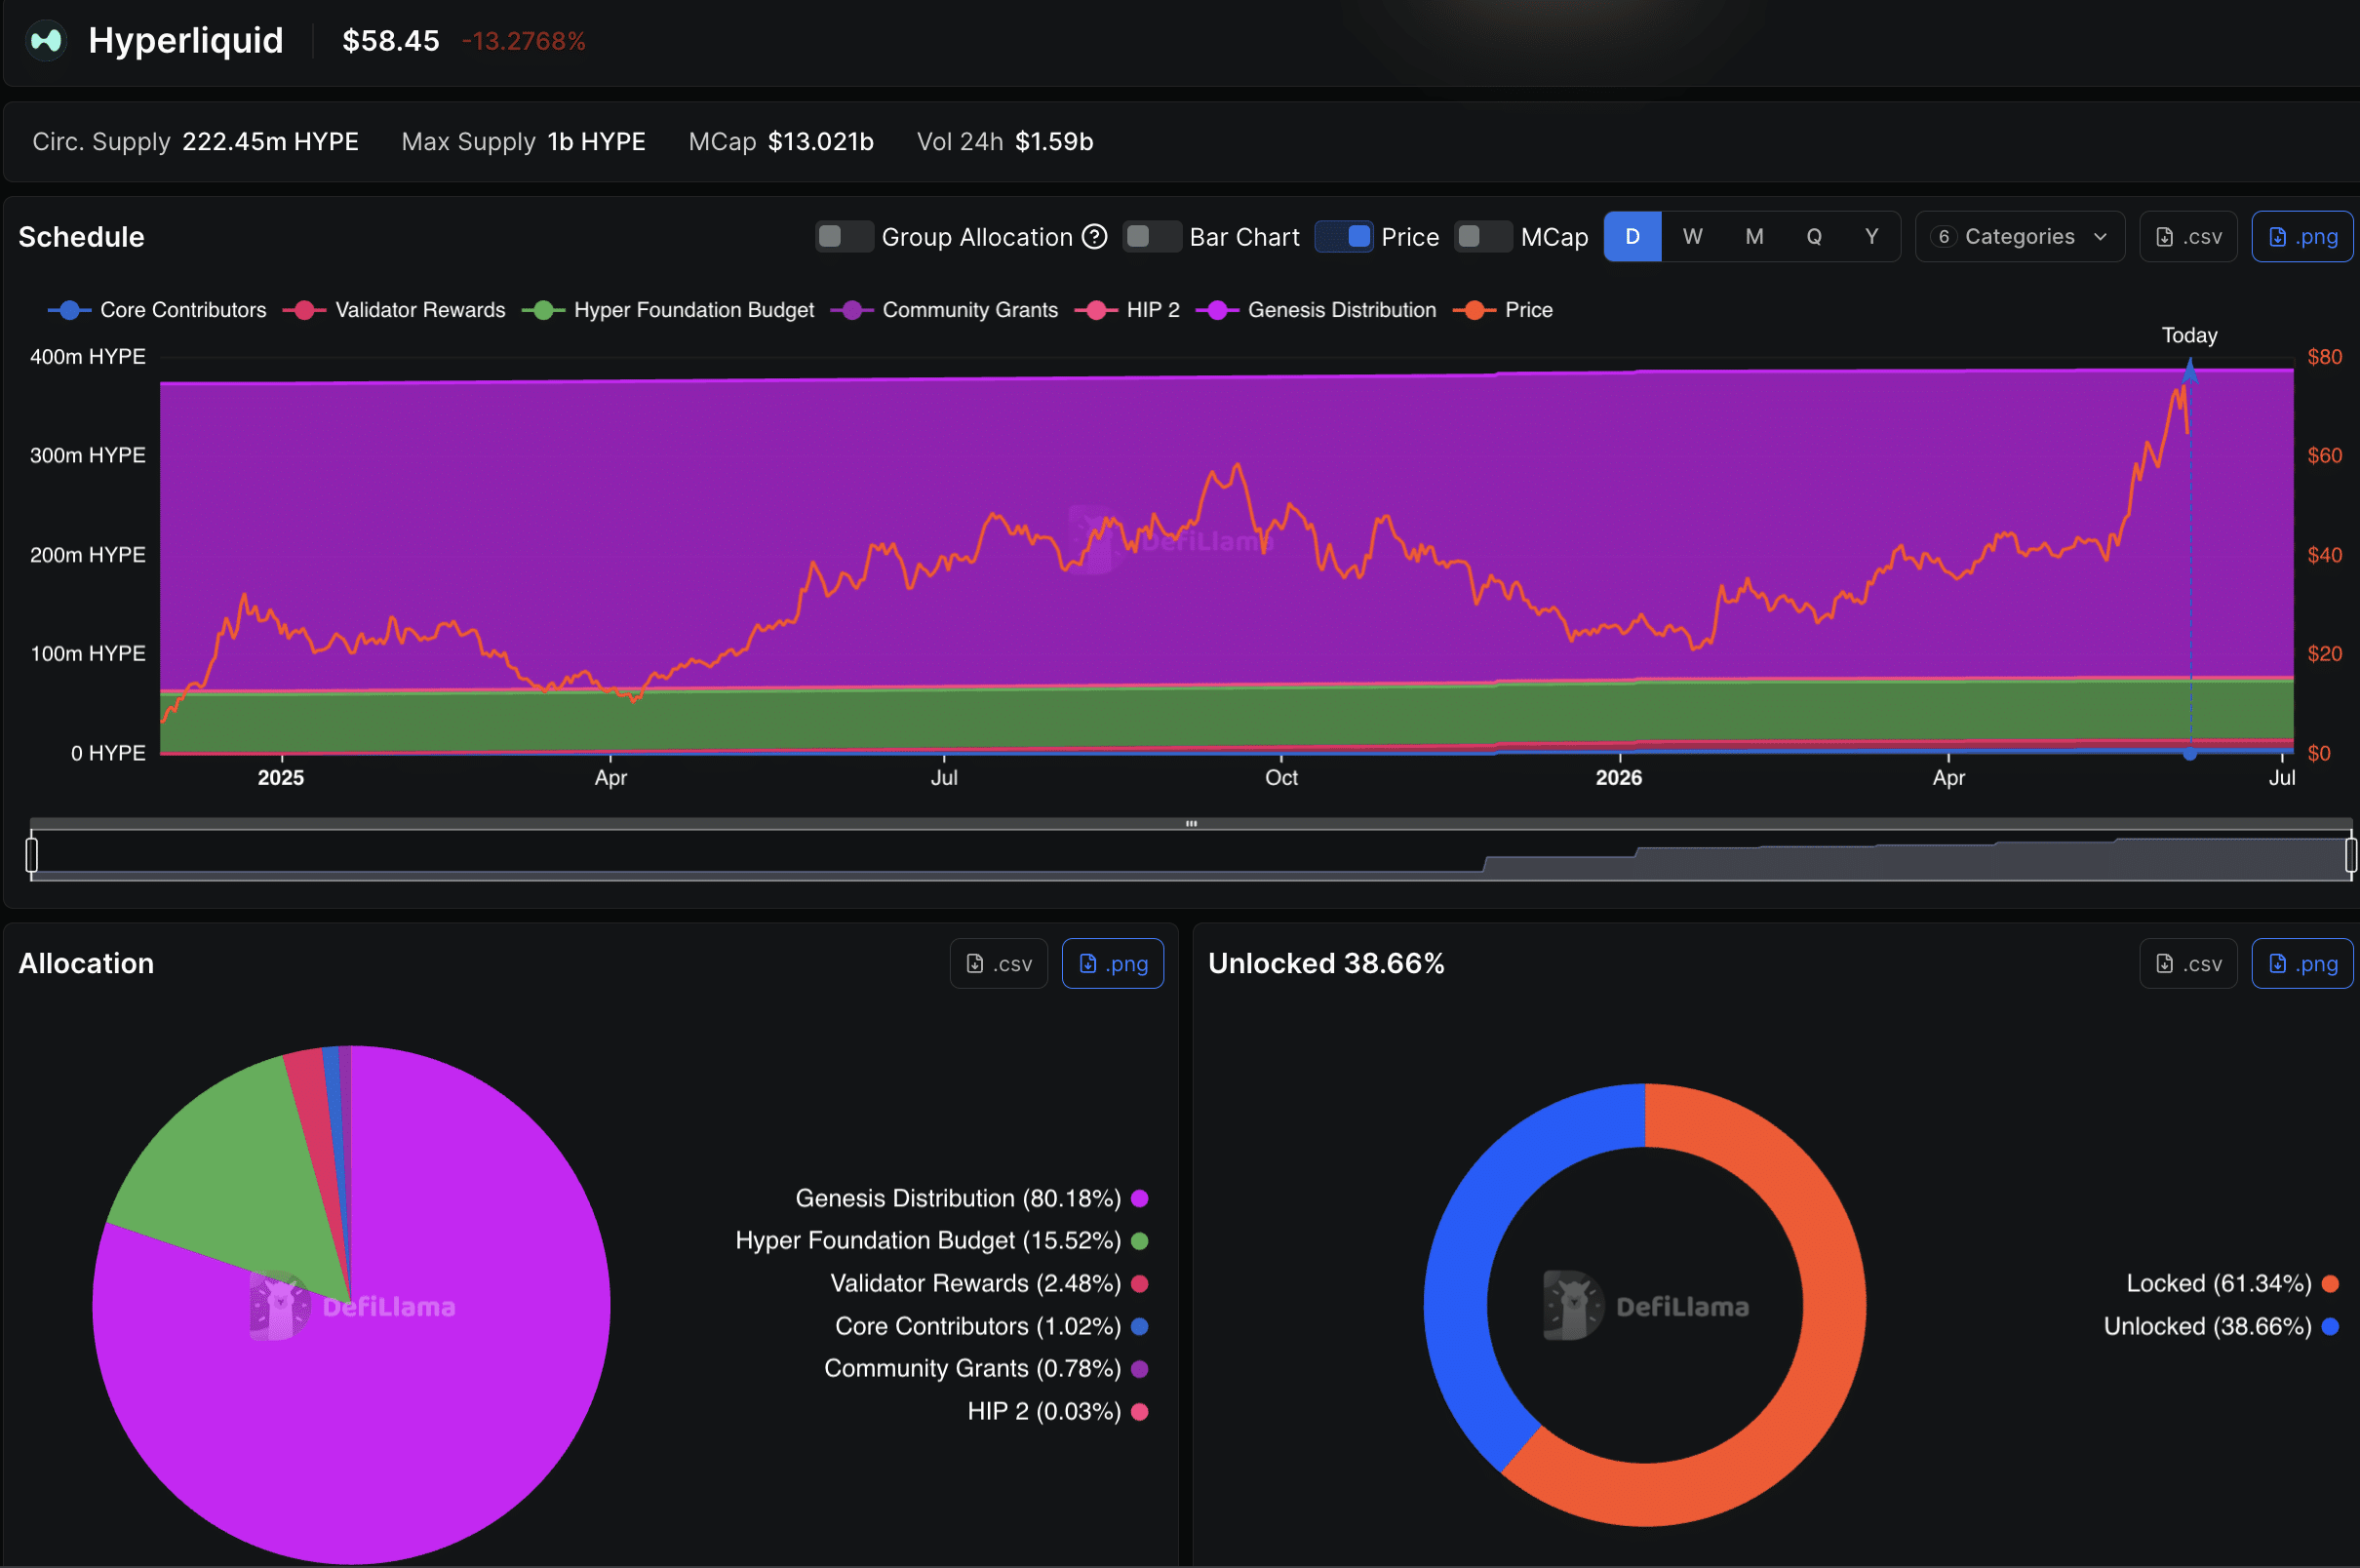This screenshot has width=2360, height=1568.
Task: Hide the Core Contributors series in legend
Action: (157, 310)
